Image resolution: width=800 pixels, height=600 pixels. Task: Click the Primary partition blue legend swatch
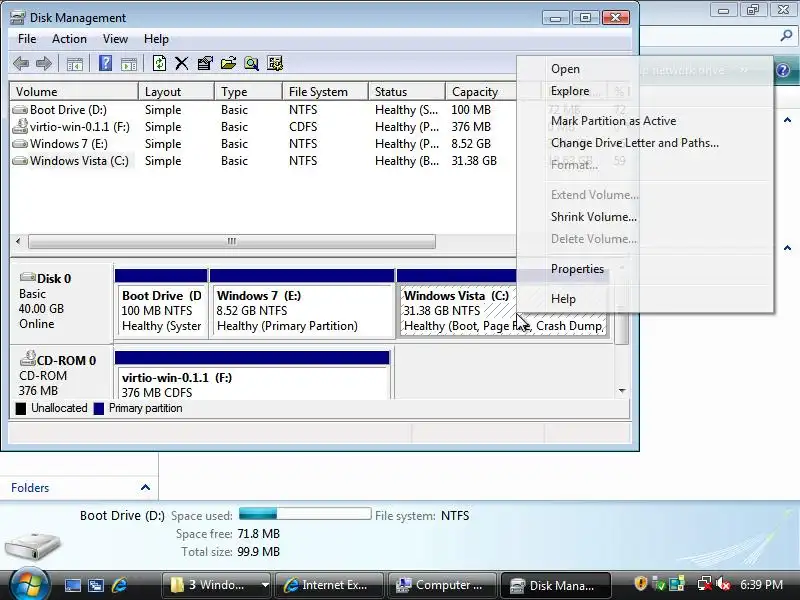99,409
